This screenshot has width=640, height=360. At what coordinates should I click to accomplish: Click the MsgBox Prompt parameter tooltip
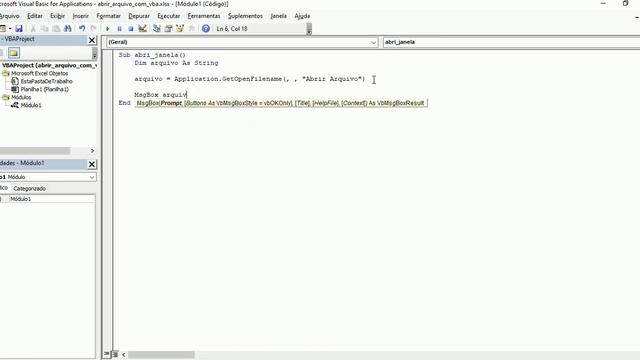click(x=281, y=103)
